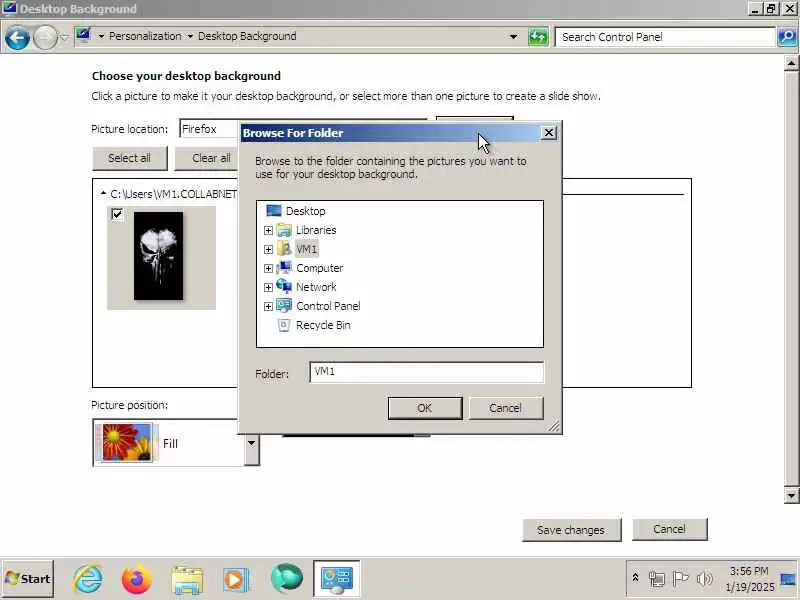This screenshot has width=800, height=600.
Task: Click the Select all button
Action: (x=130, y=158)
